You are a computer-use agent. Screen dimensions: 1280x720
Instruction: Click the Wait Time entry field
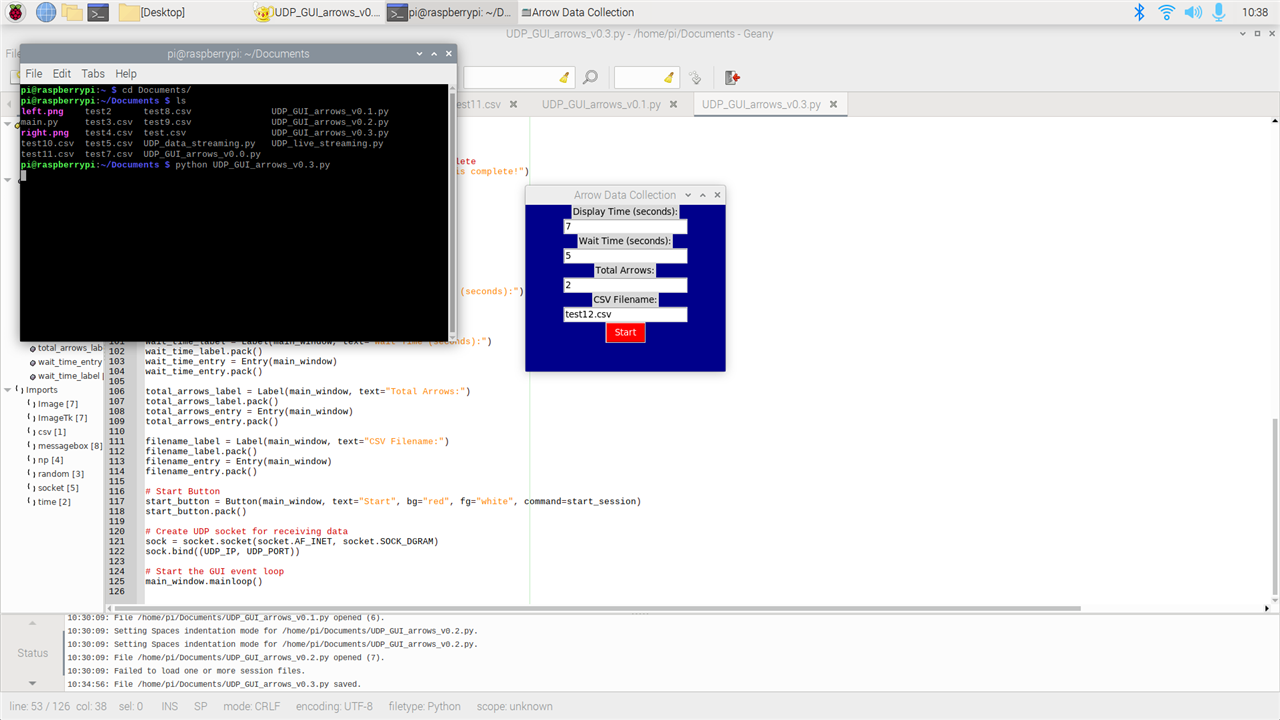pos(625,256)
